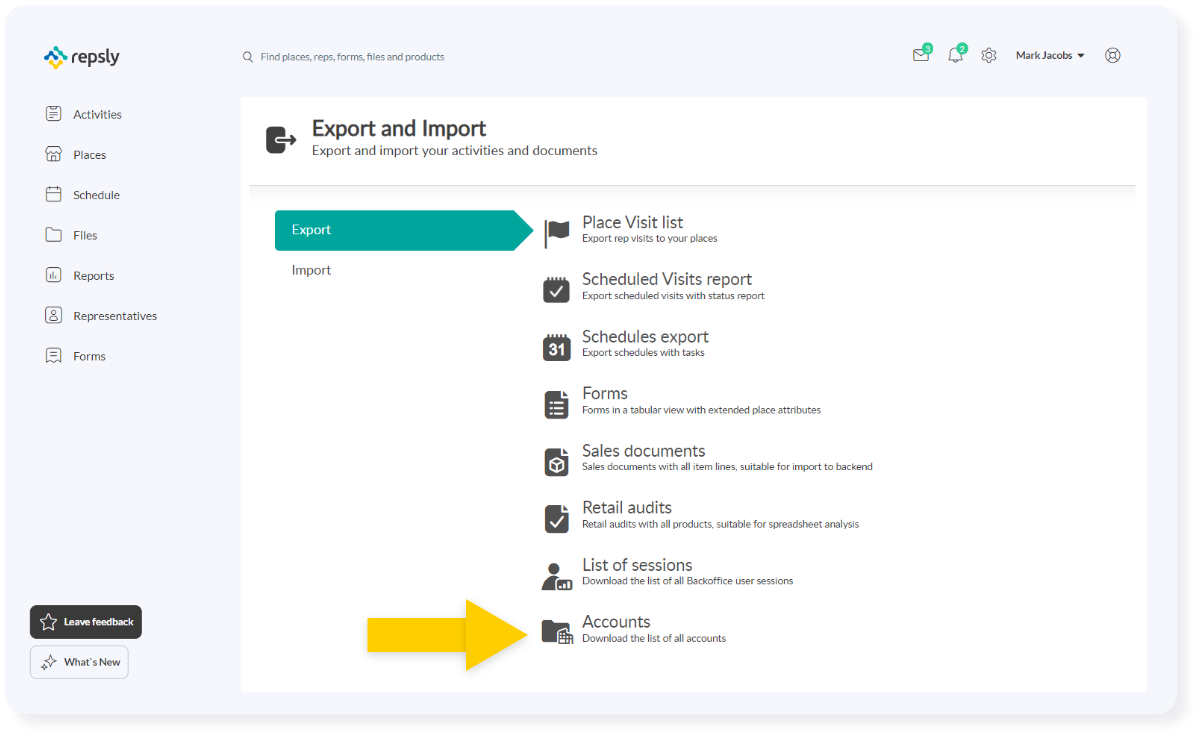Click the Reports chart icon

coord(54,275)
